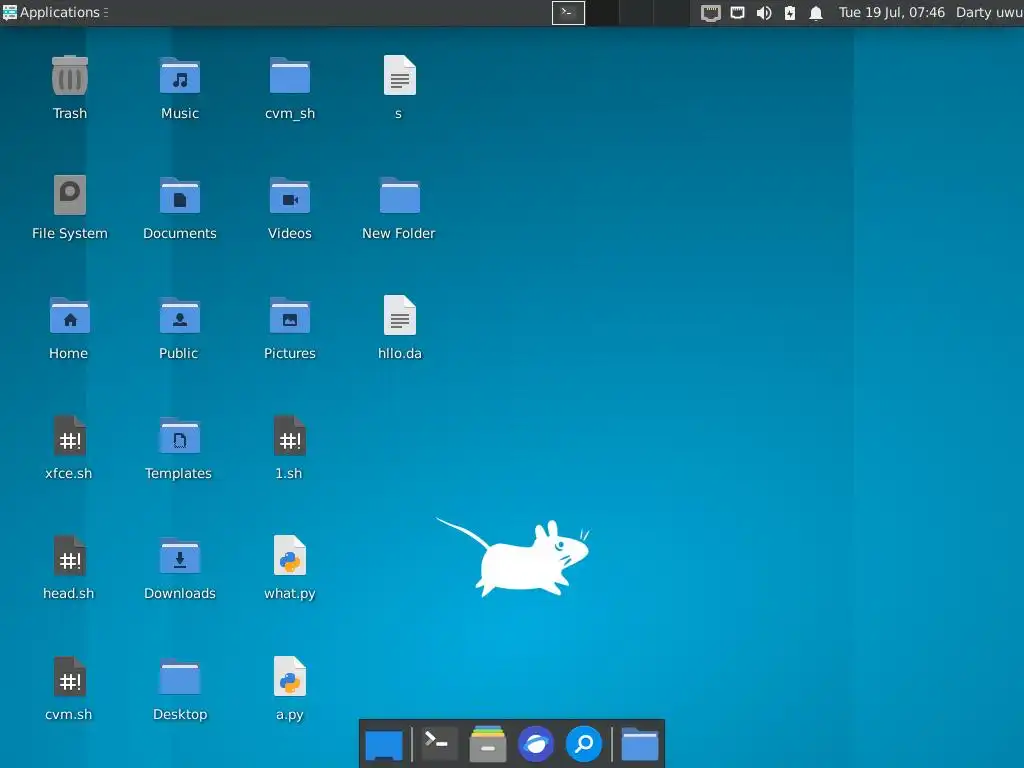Open the Darty uwu user menu
Viewport: 1024px width, 768px height.
pos(989,12)
